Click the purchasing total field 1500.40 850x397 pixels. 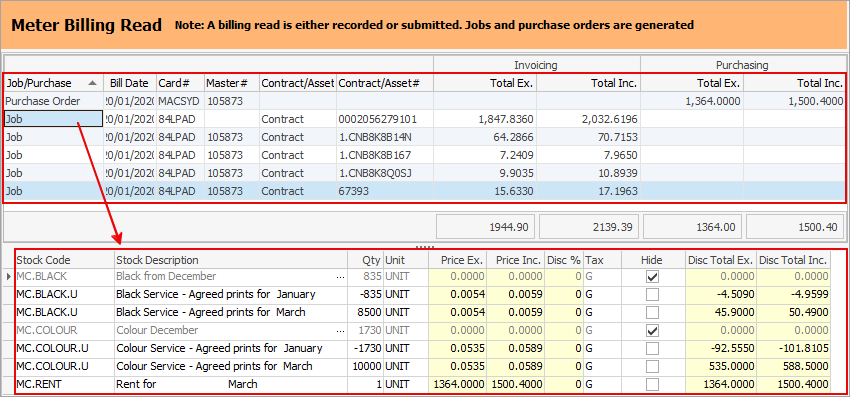click(795, 227)
